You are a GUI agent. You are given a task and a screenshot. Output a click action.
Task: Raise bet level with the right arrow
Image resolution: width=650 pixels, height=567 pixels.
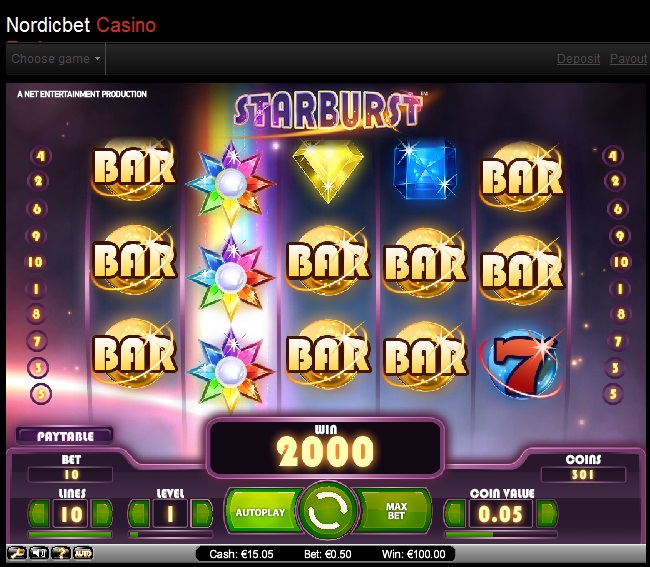202,514
